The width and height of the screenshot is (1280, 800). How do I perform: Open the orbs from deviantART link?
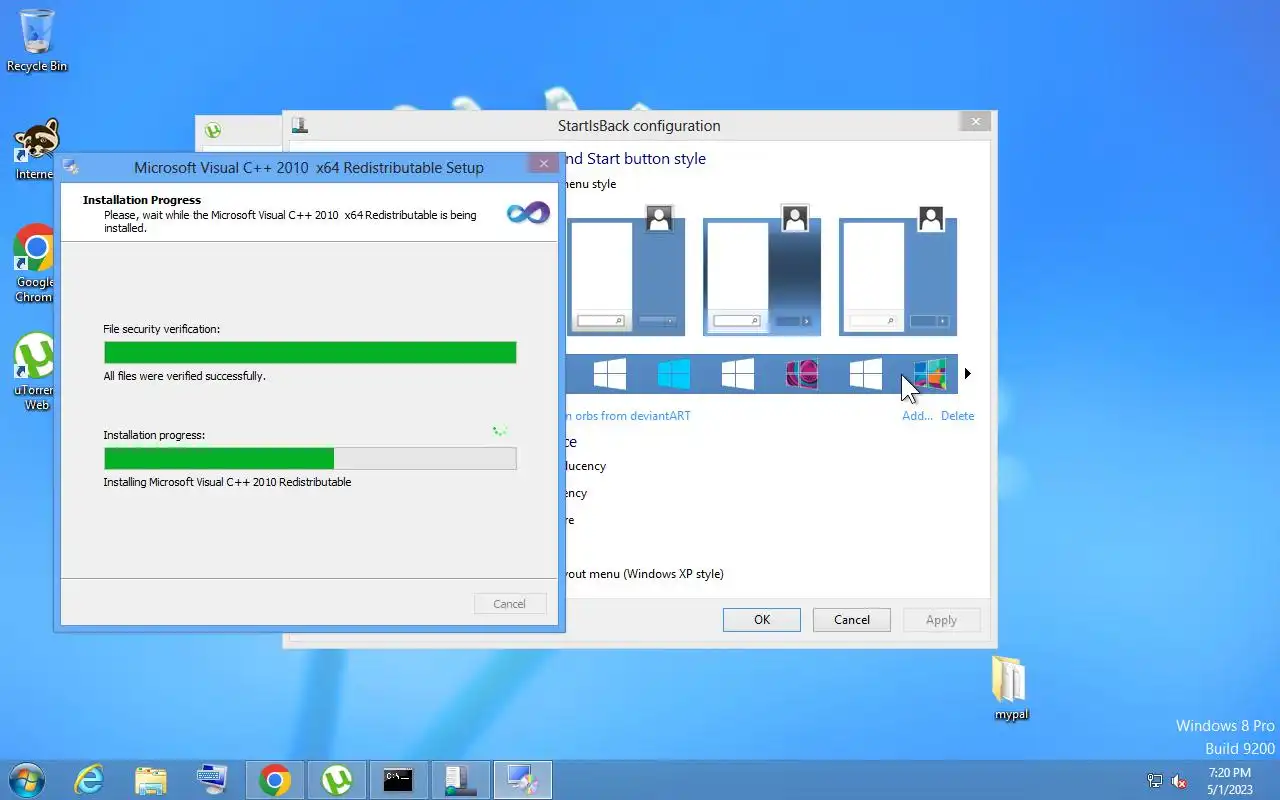628,416
